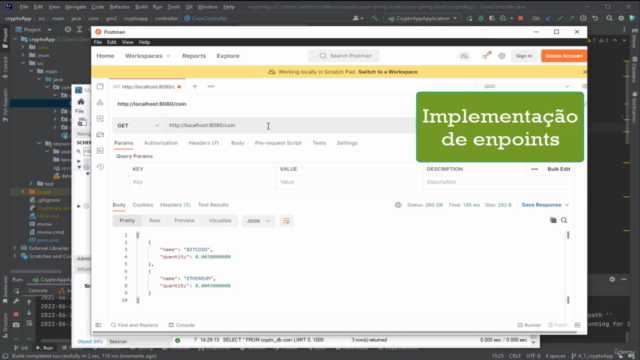Open Find and Replace in Postman footer
The image size is (640, 360).
[x=134, y=325]
